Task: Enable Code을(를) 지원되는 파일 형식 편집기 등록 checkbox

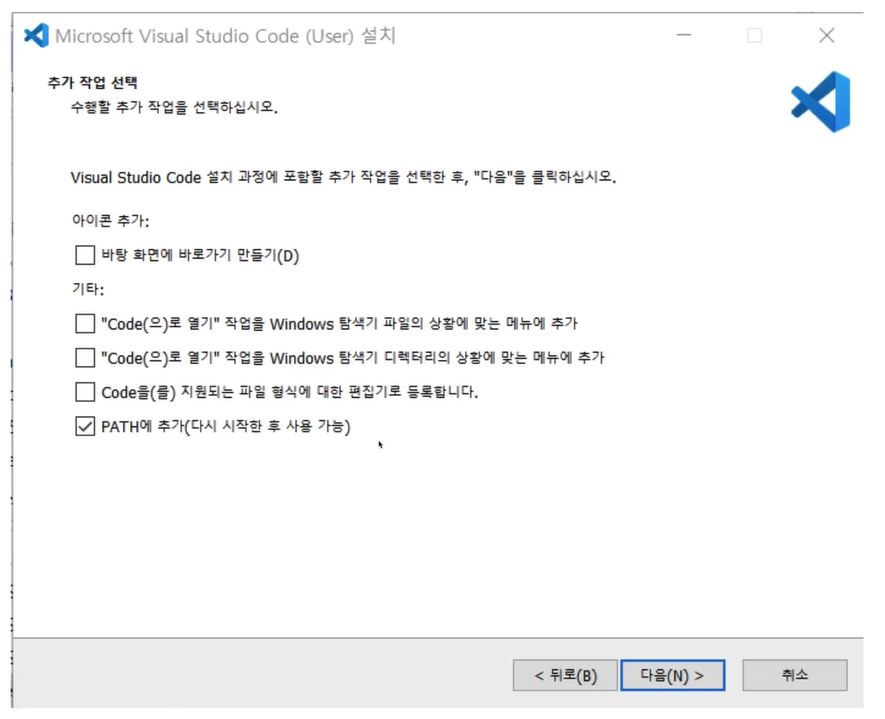Action: pyautogui.click(x=85, y=392)
